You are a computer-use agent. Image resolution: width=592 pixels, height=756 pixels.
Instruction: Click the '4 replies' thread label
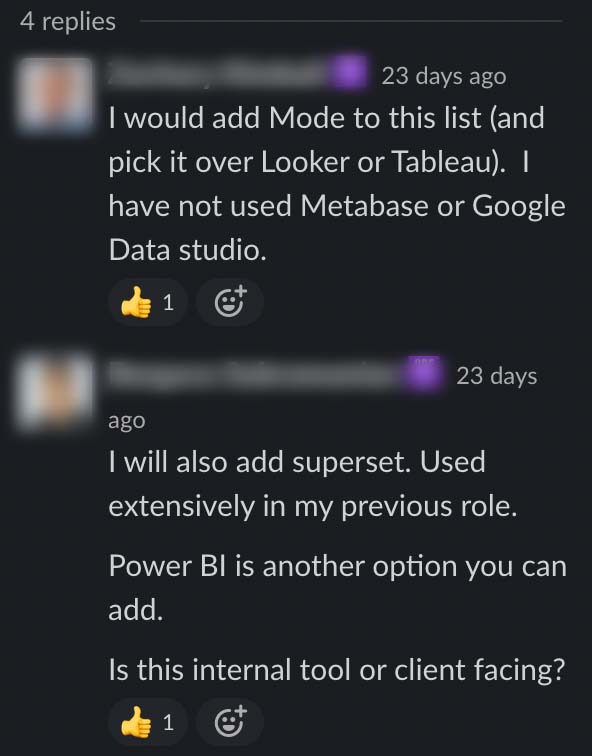(68, 22)
